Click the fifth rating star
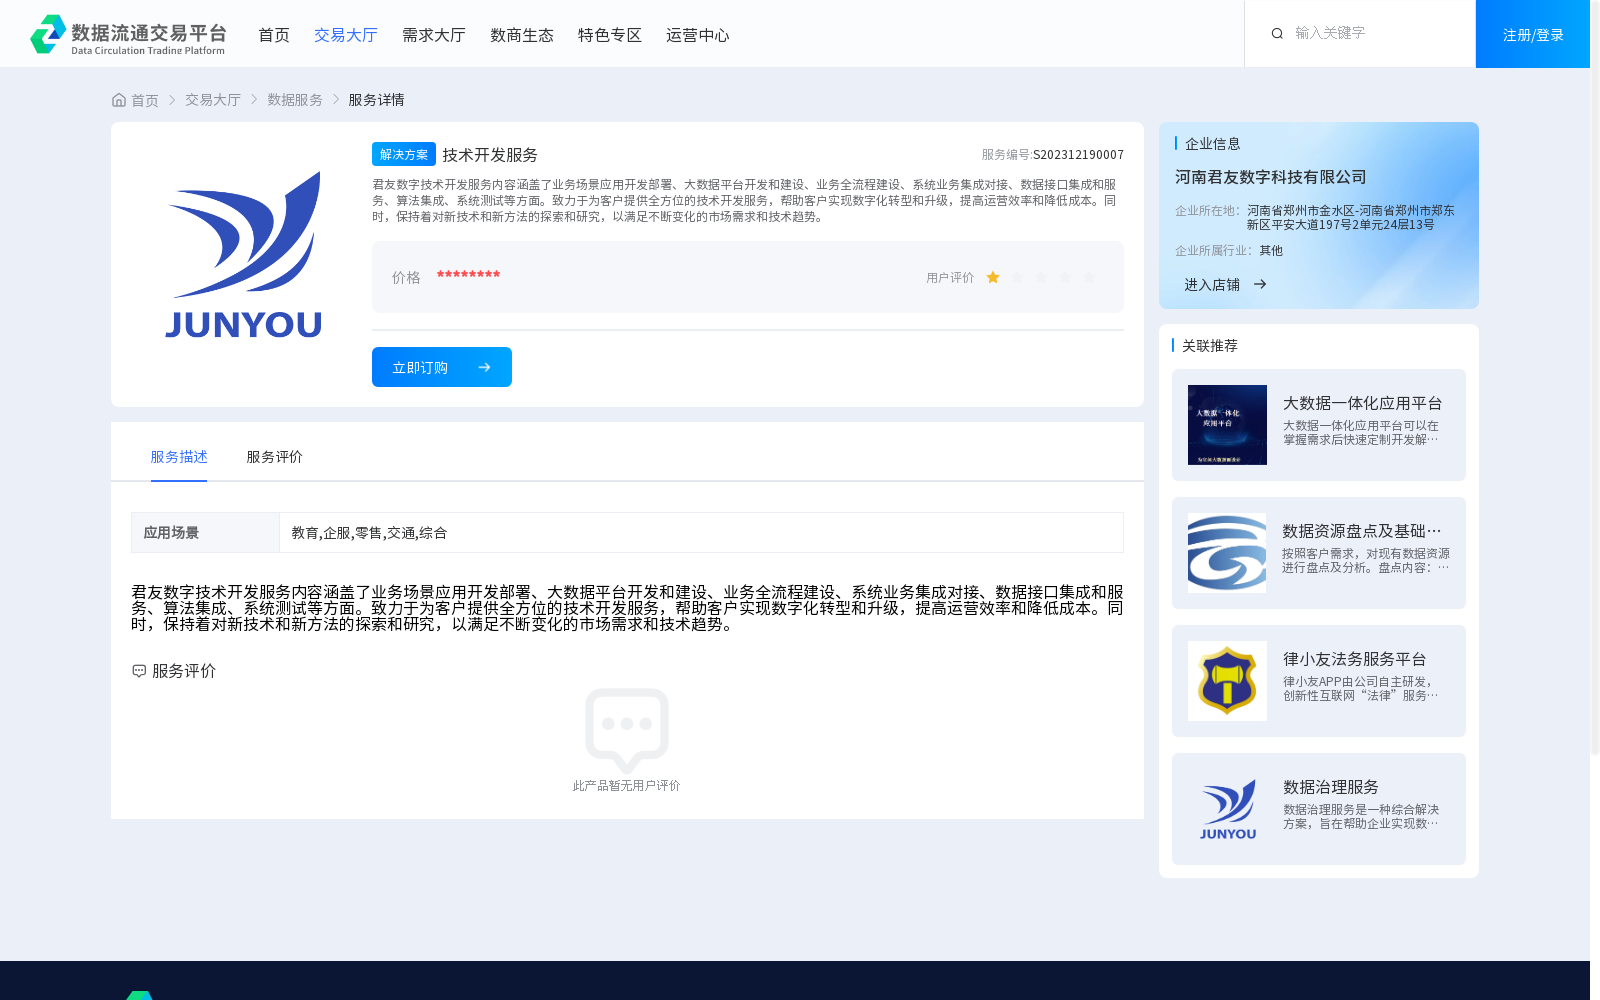The width and height of the screenshot is (1600, 1000). [x=1089, y=277]
